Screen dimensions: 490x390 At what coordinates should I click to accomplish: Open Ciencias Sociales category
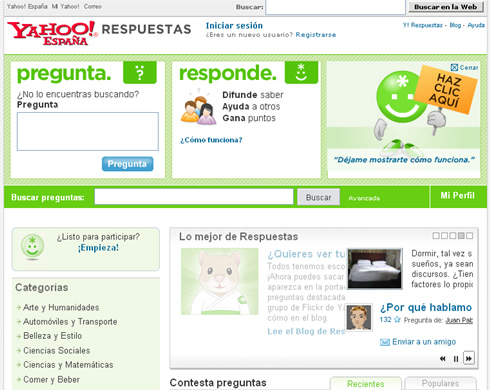(57, 351)
